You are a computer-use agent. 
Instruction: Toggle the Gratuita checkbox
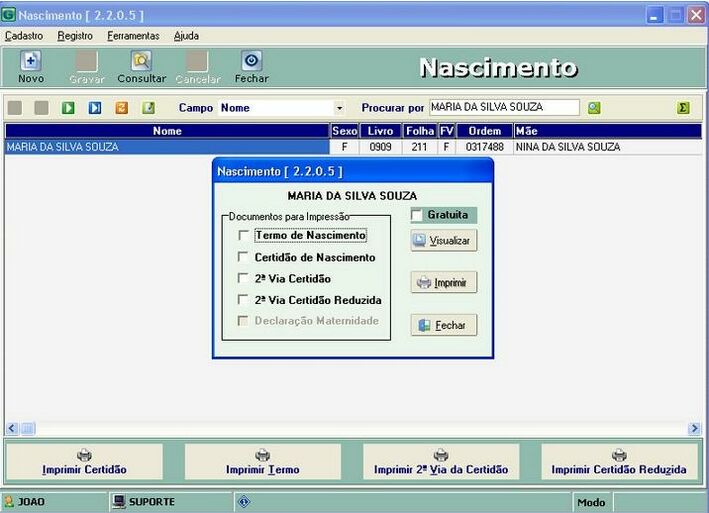pos(416,215)
